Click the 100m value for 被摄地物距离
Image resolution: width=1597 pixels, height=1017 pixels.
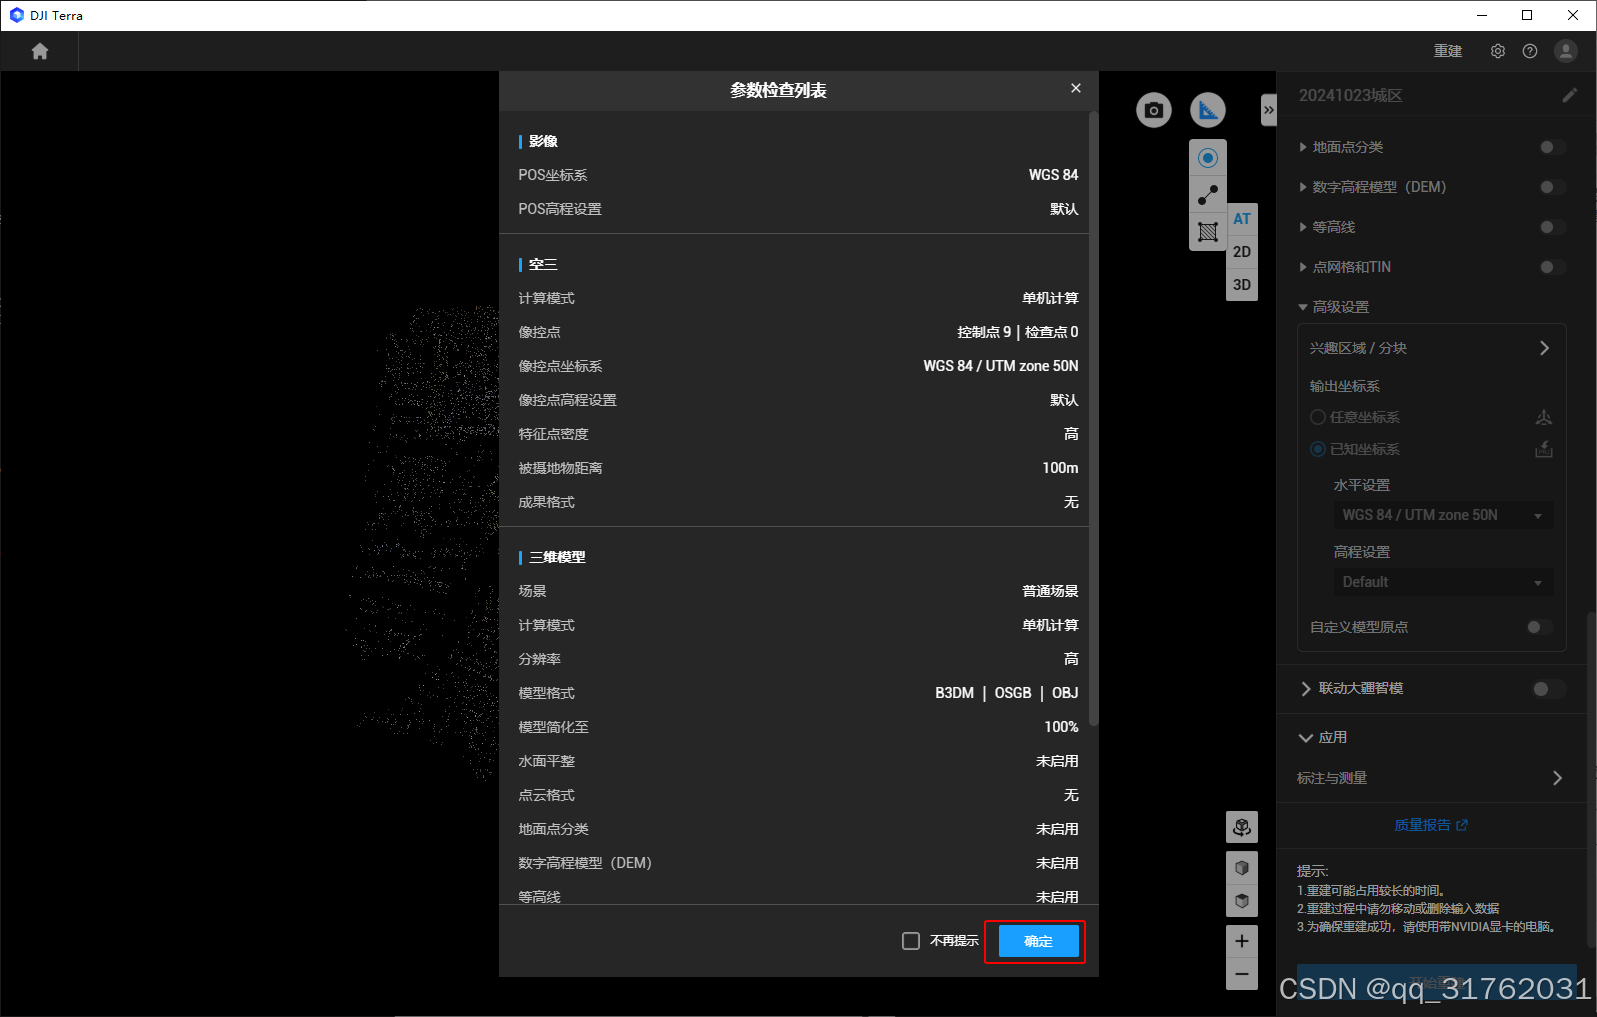tap(1060, 468)
